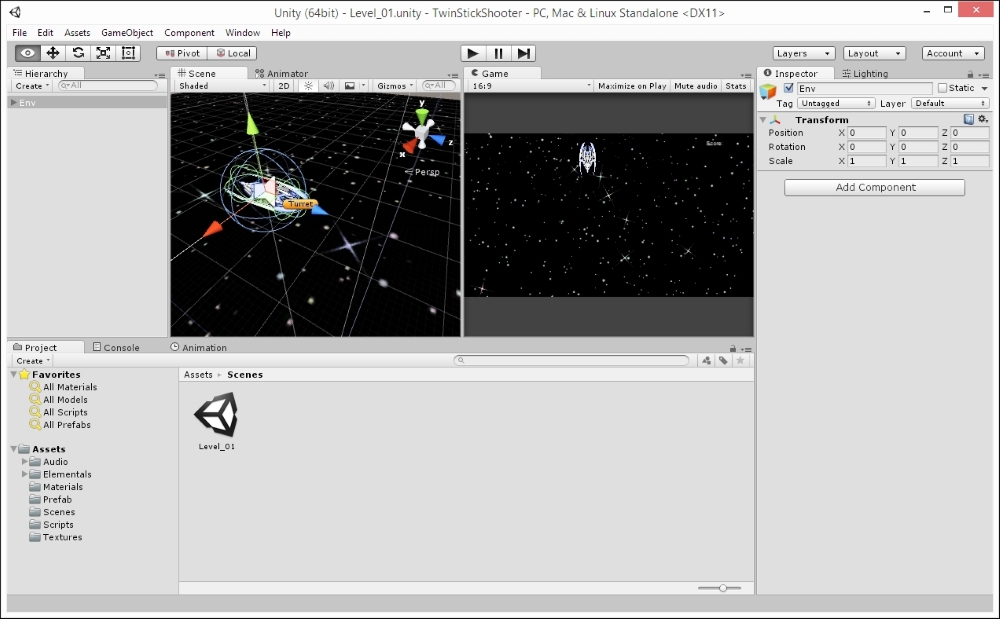The image size is (1000, 619).
Task: Toggle scene lighting sun icon
Action: point(309,86)
